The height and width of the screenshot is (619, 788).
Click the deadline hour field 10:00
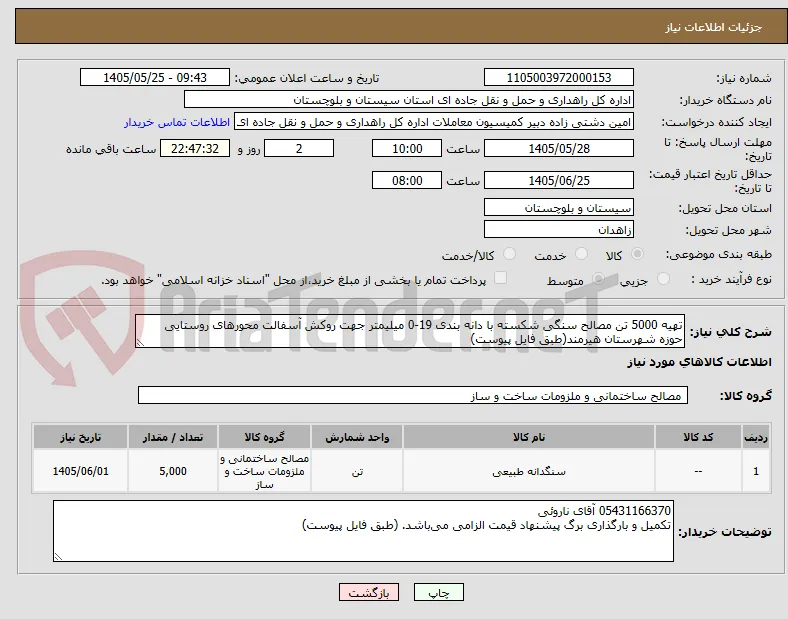[407, 149]
